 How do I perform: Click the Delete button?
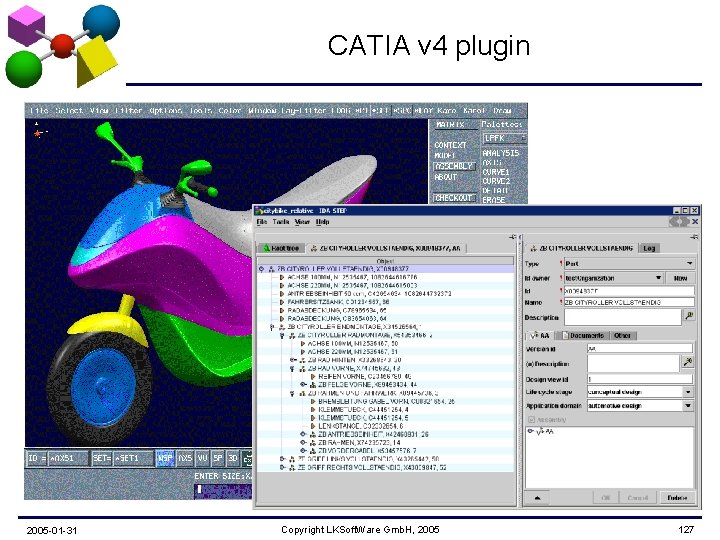click(677, 498)
